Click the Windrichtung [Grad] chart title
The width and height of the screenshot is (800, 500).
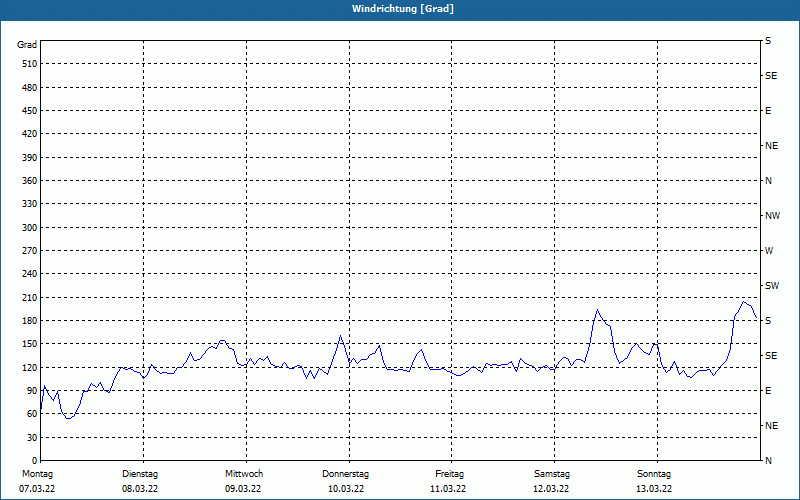coord(403,9)
